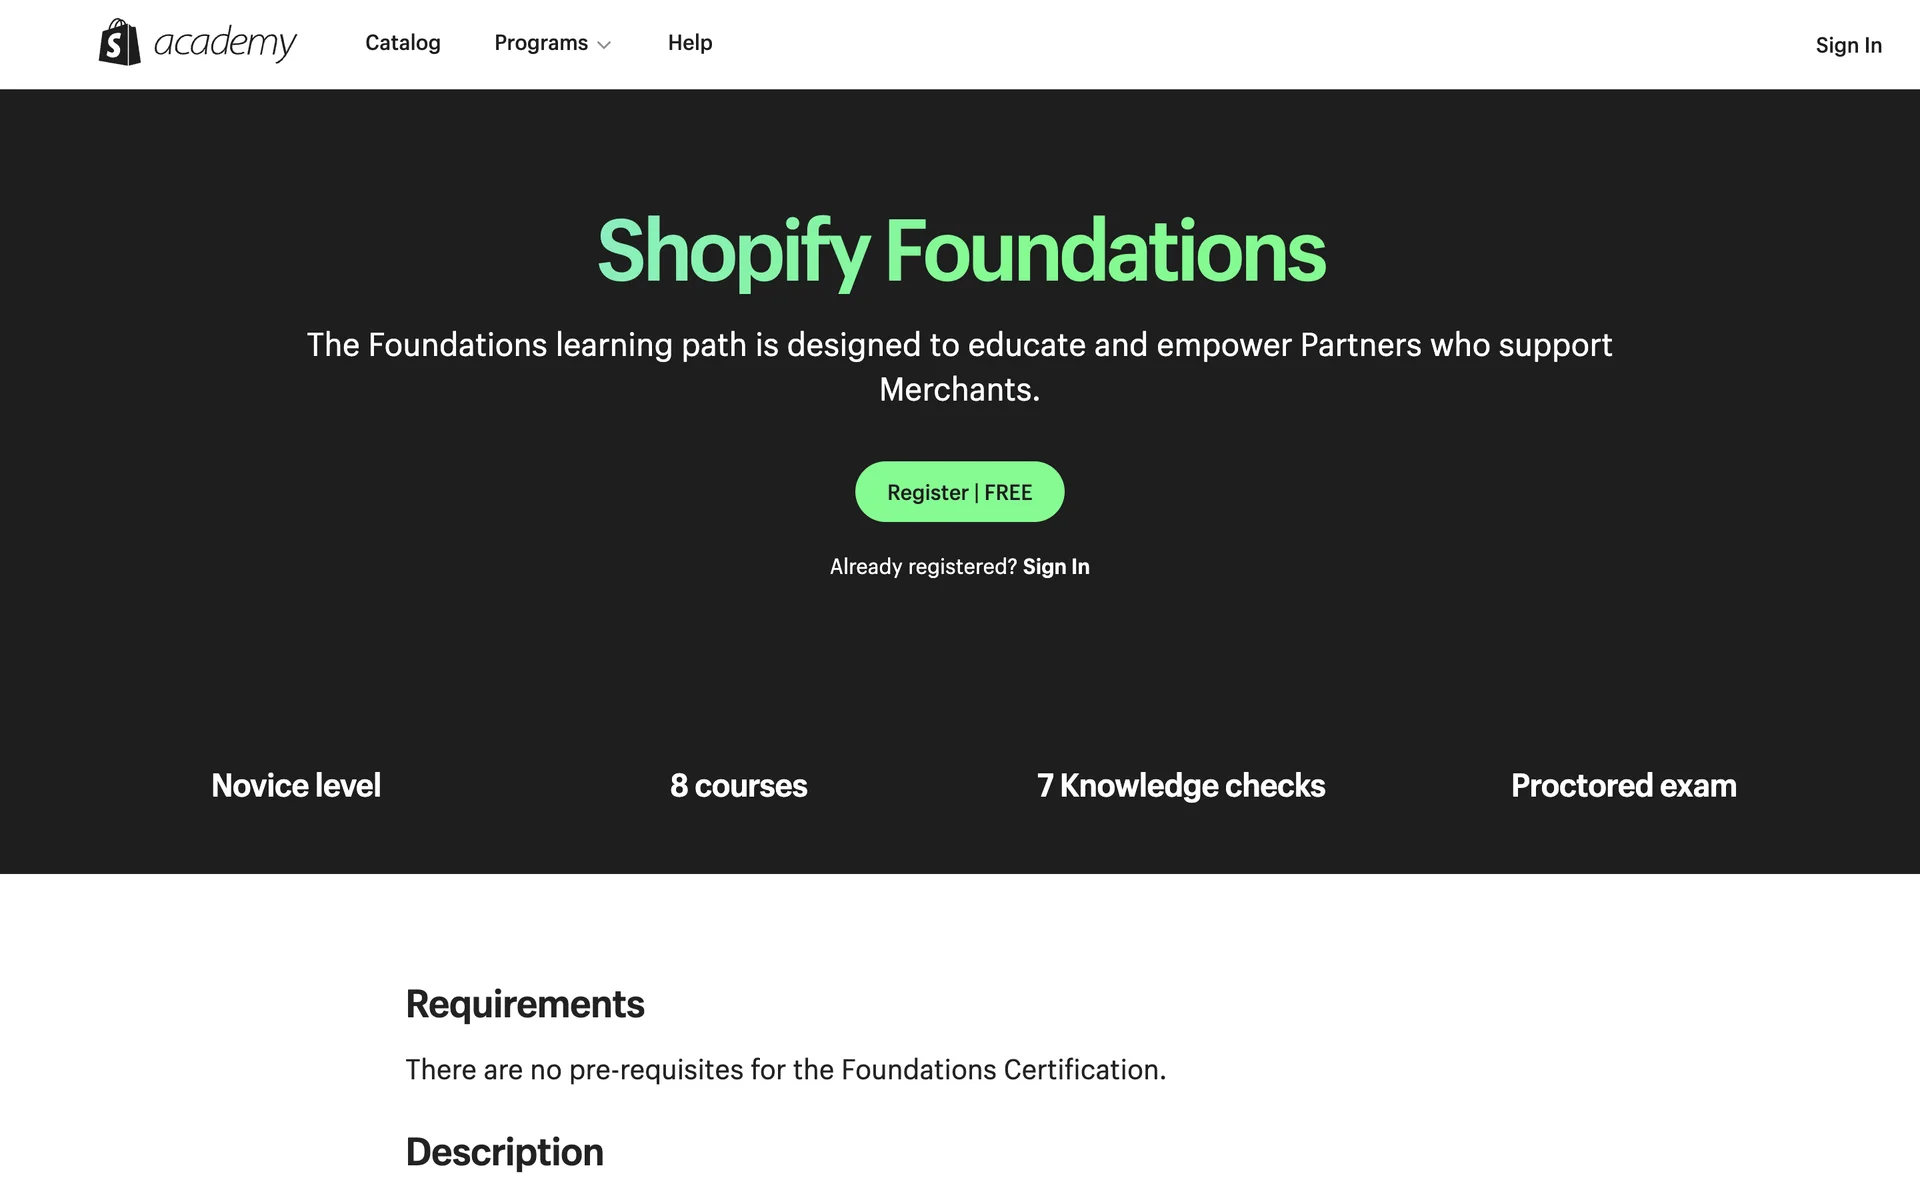Image resolution: width=1920 pixels, height=1200 pixels.
Task: Click the Already registered? text
Action: (x=922, y=567)
